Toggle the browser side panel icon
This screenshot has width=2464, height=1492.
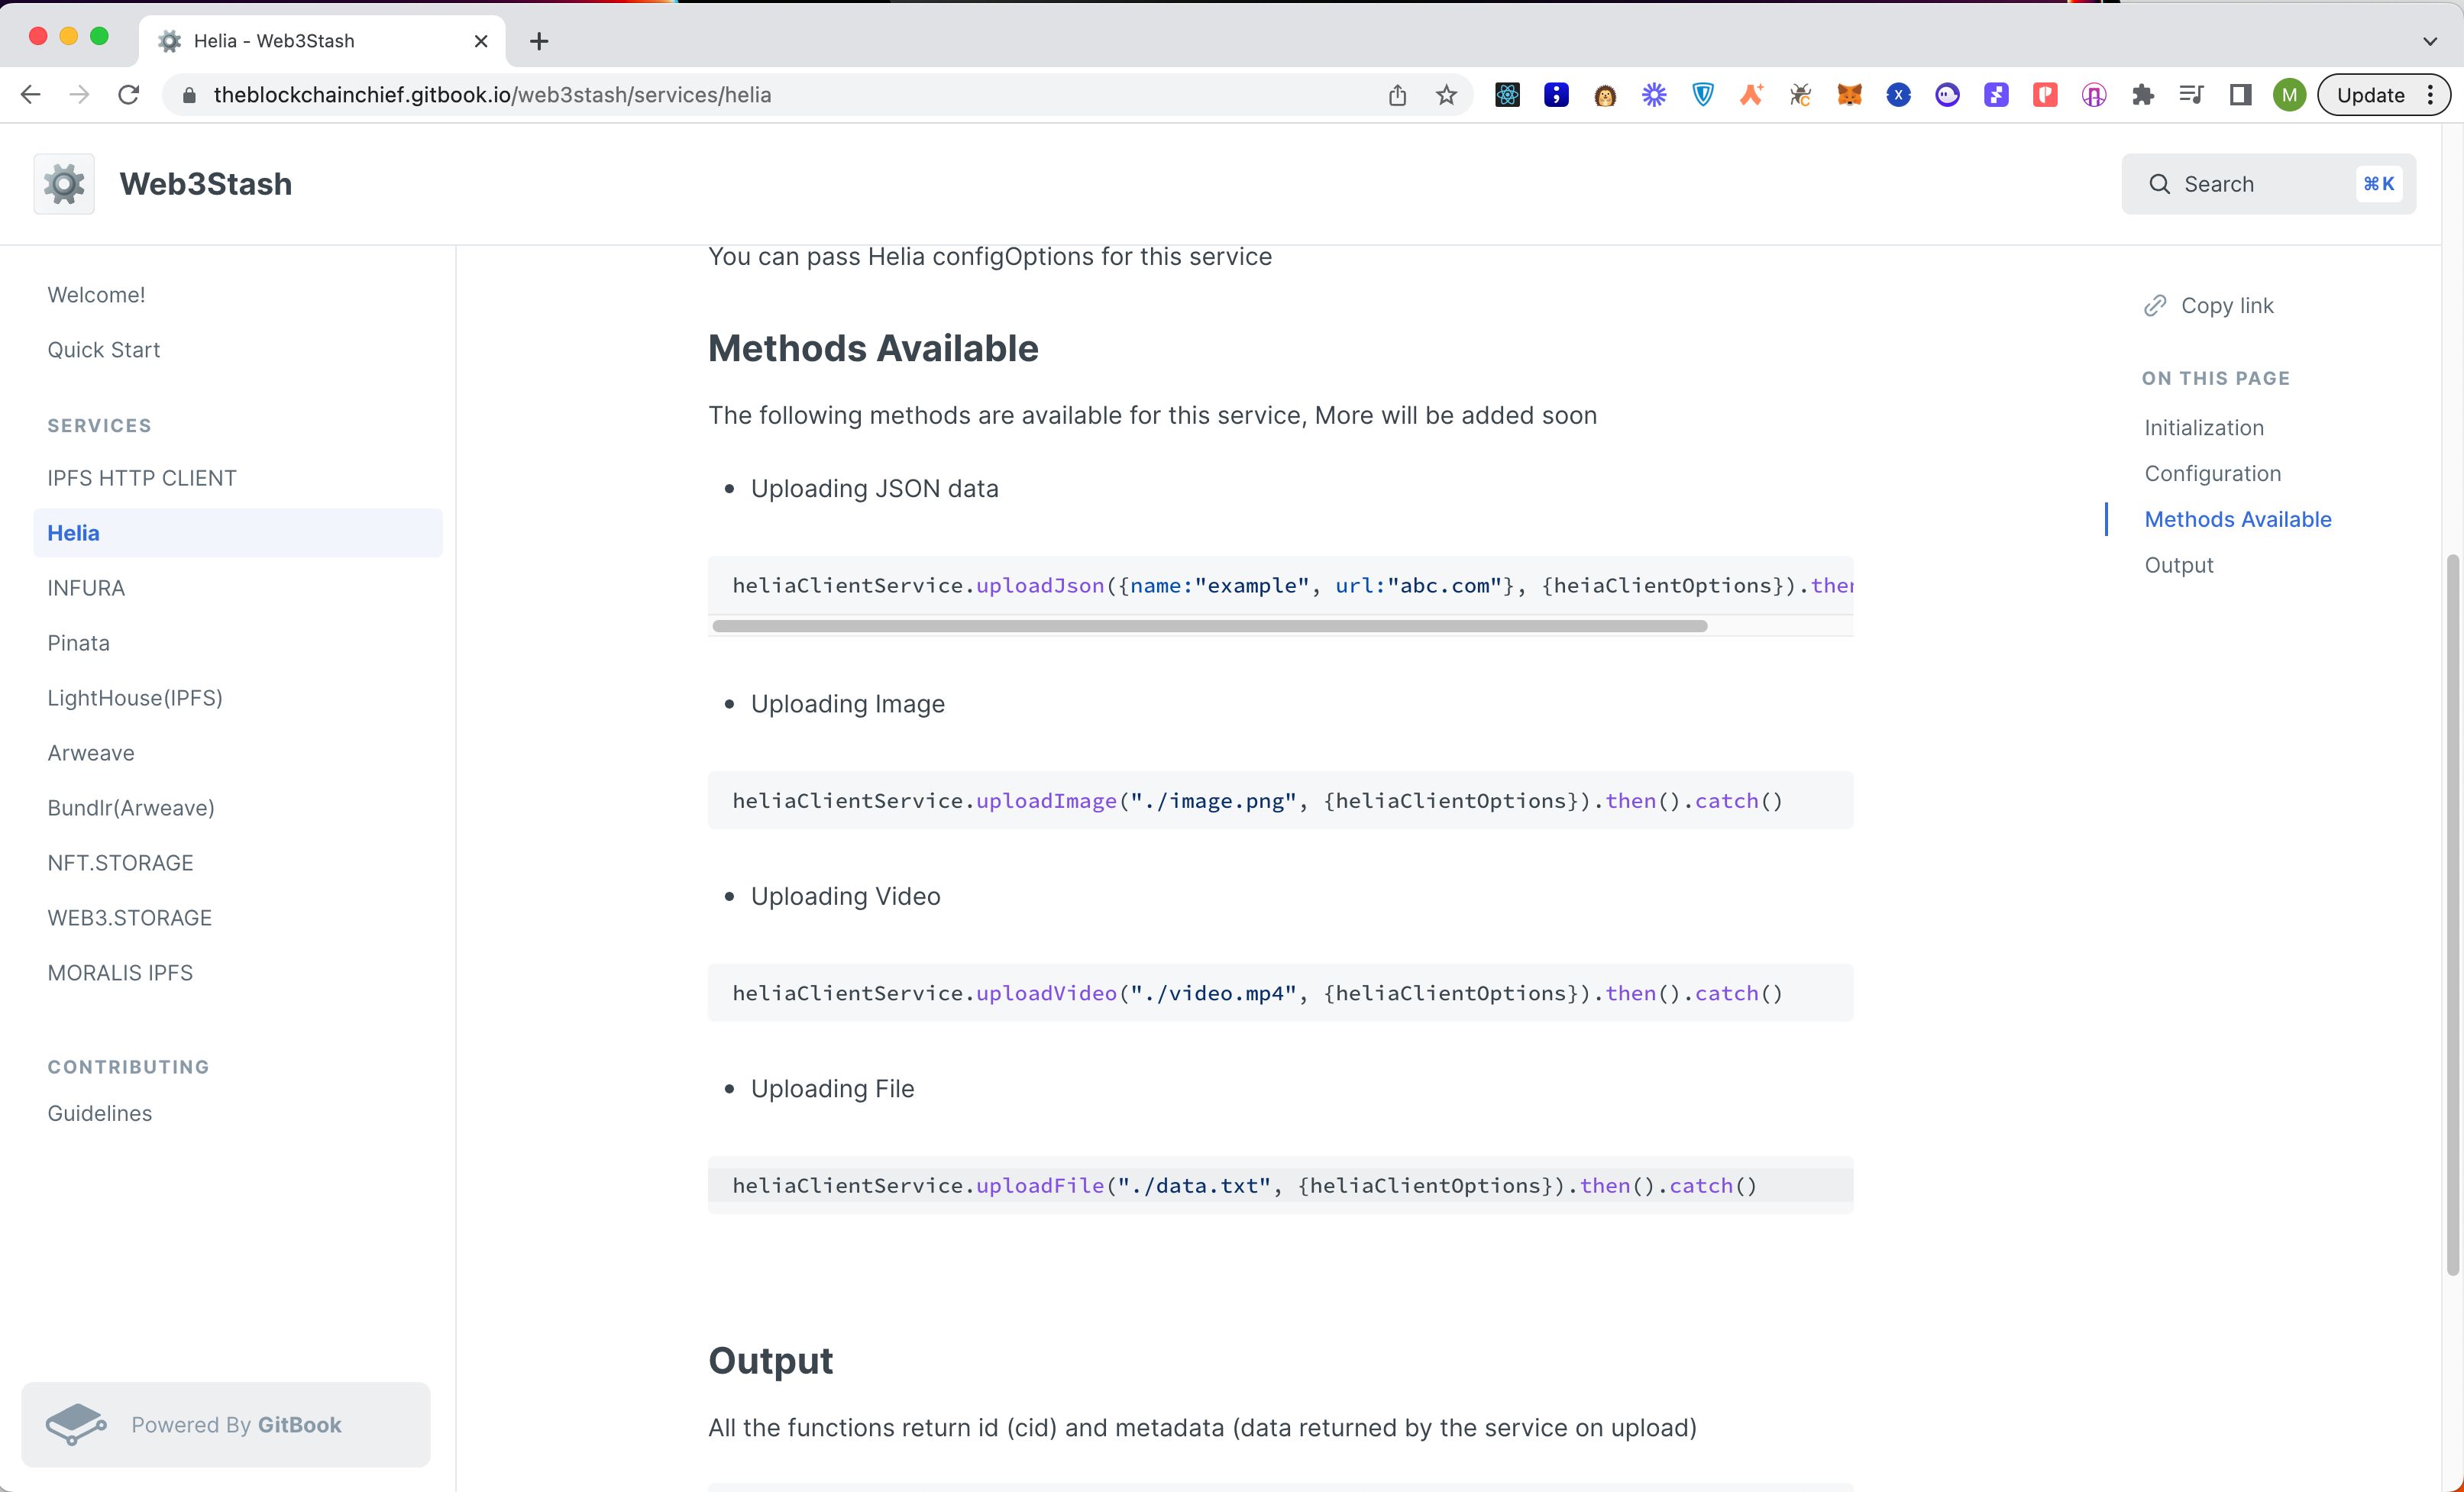coord(2240,95)
